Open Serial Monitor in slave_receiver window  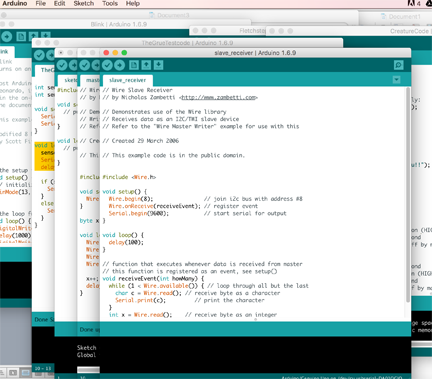pyautogui.click(x=398, y=65)
